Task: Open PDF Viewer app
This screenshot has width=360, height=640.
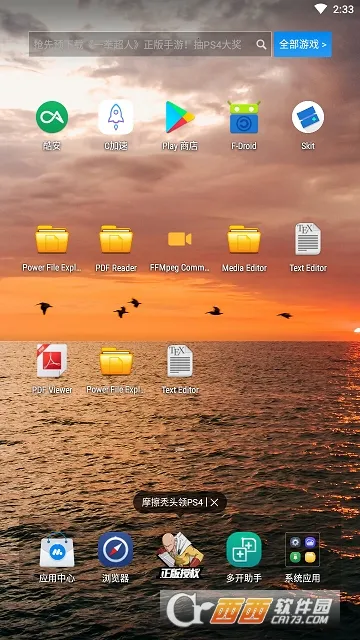Action: 52,360
